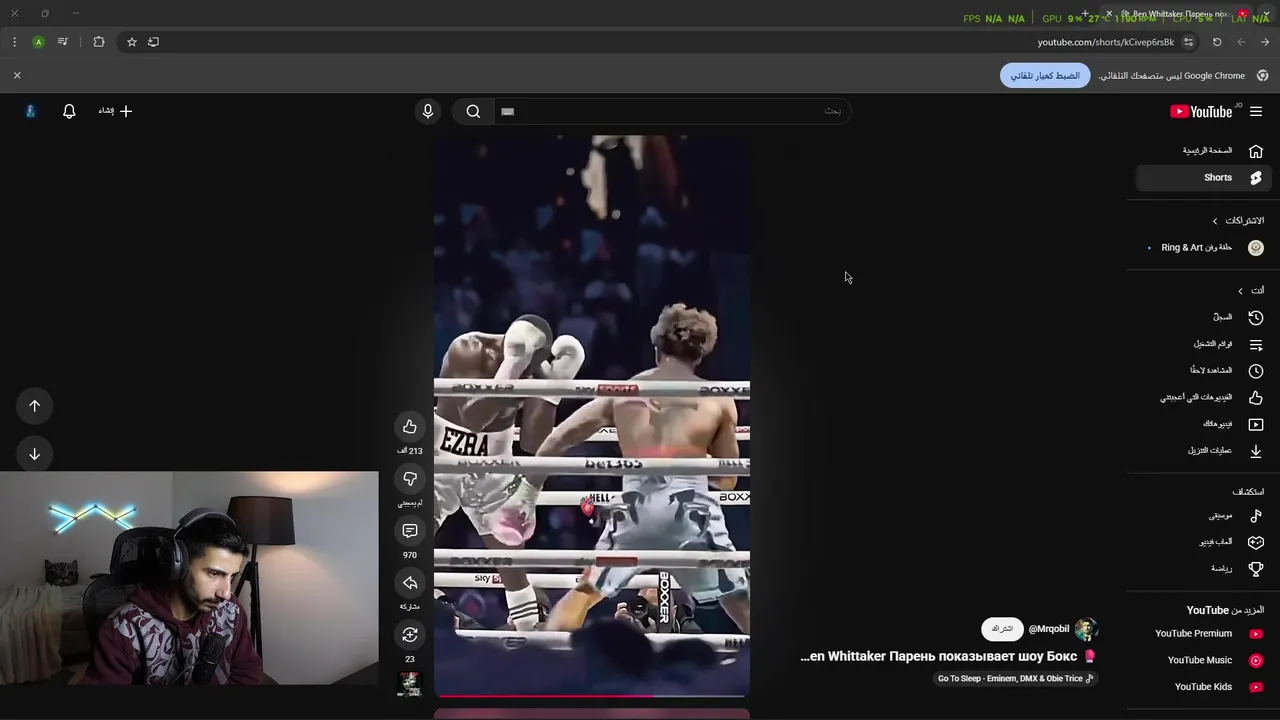Open the account avatar menu
This screenshot has height=720, width=1280.
tap(30, 112)
